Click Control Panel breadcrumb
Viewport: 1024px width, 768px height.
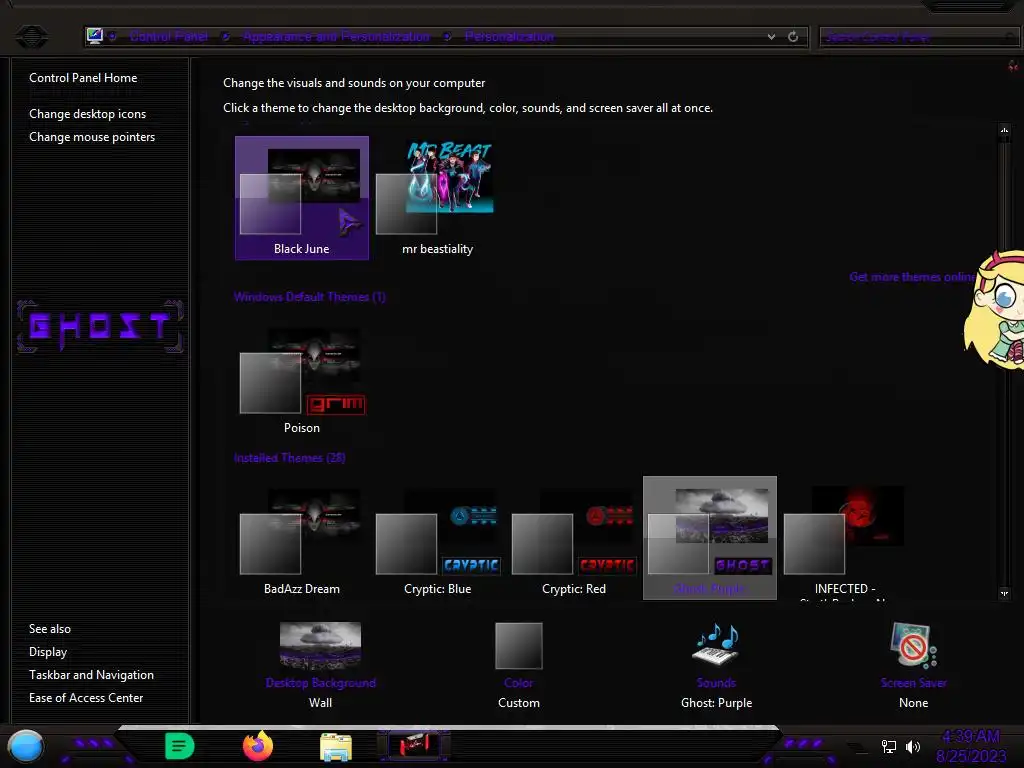point(168,37)
